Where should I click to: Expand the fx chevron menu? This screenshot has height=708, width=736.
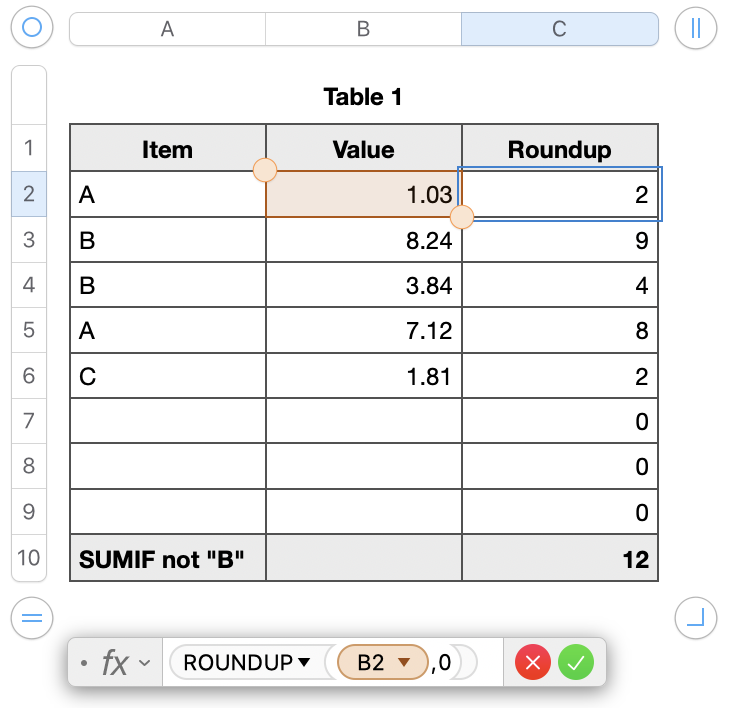(x=145, y=663)
